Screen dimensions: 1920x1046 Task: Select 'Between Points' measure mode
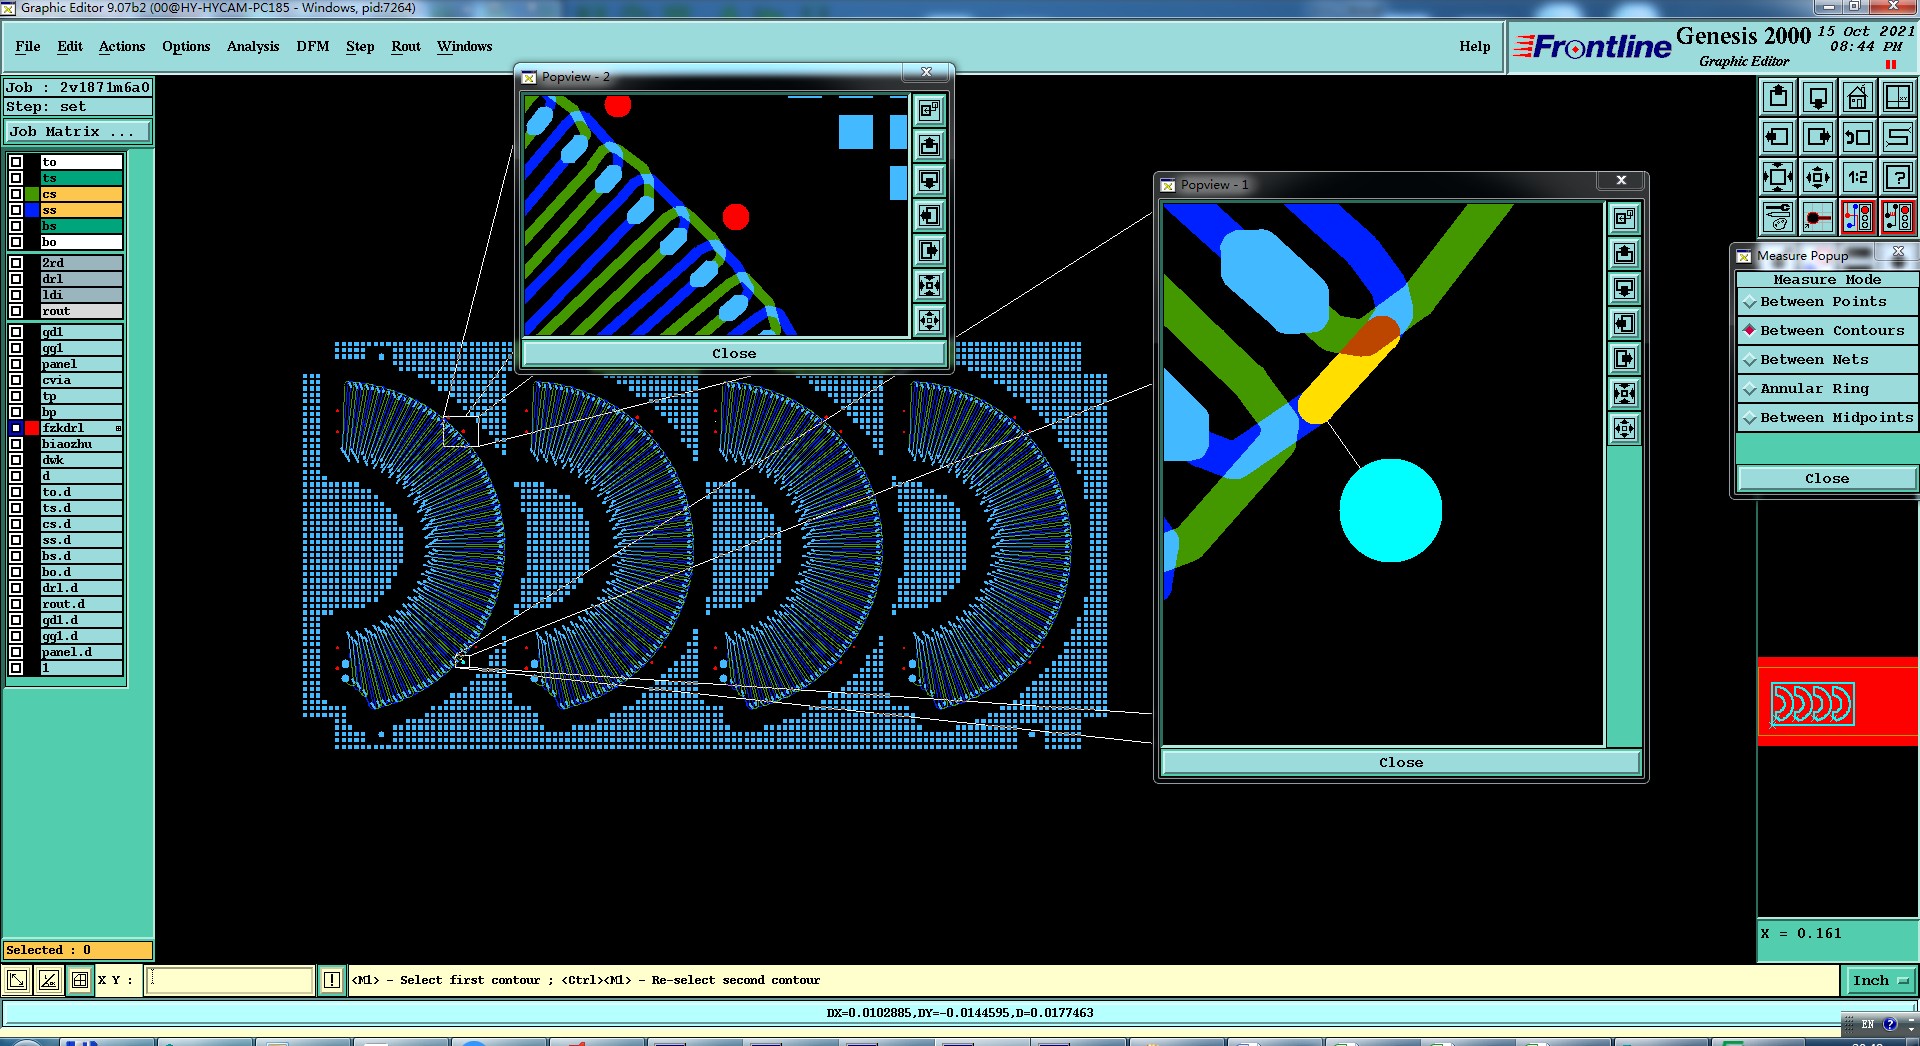(1827, 302)
